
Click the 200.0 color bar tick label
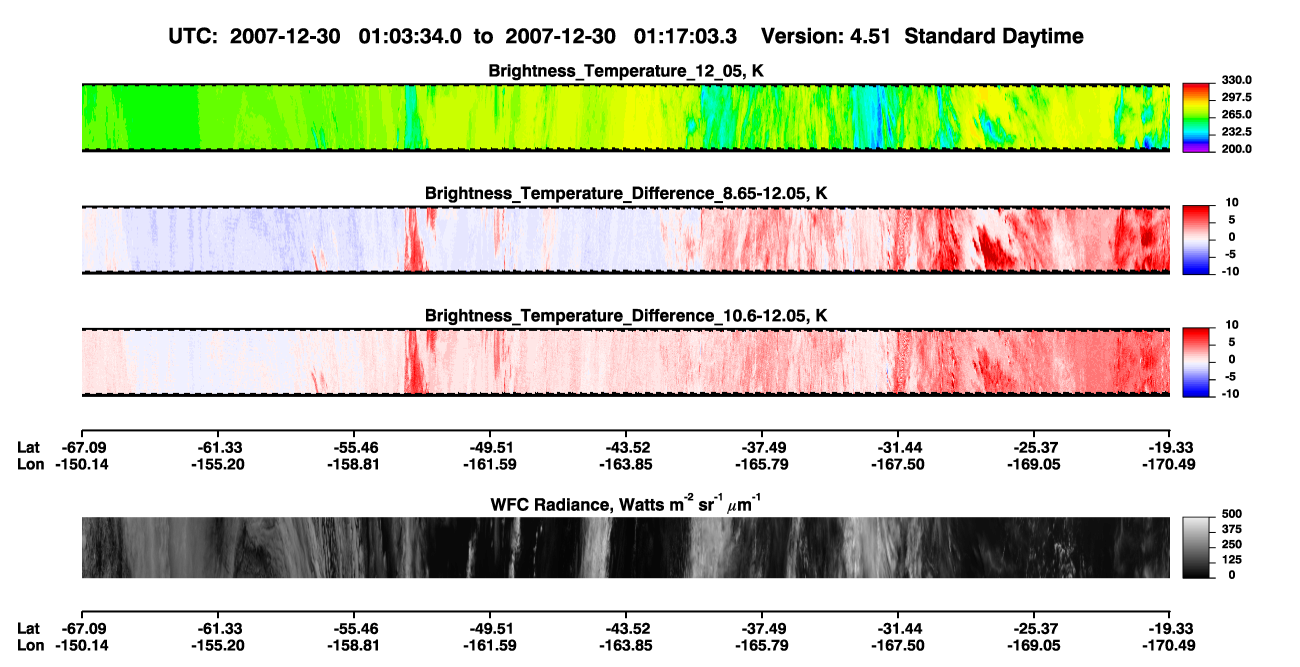tap(1236, 148)
